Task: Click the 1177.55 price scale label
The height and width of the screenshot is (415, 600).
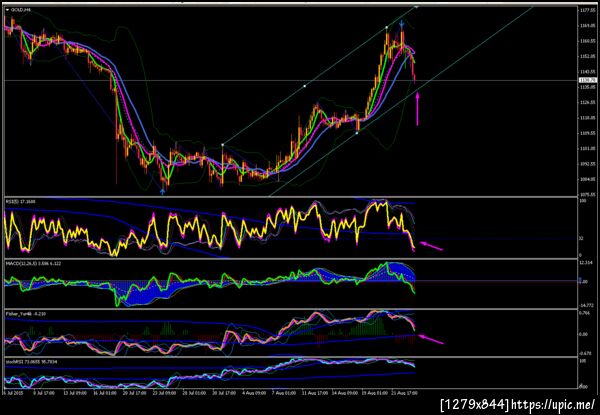Action: coord(588,10)
